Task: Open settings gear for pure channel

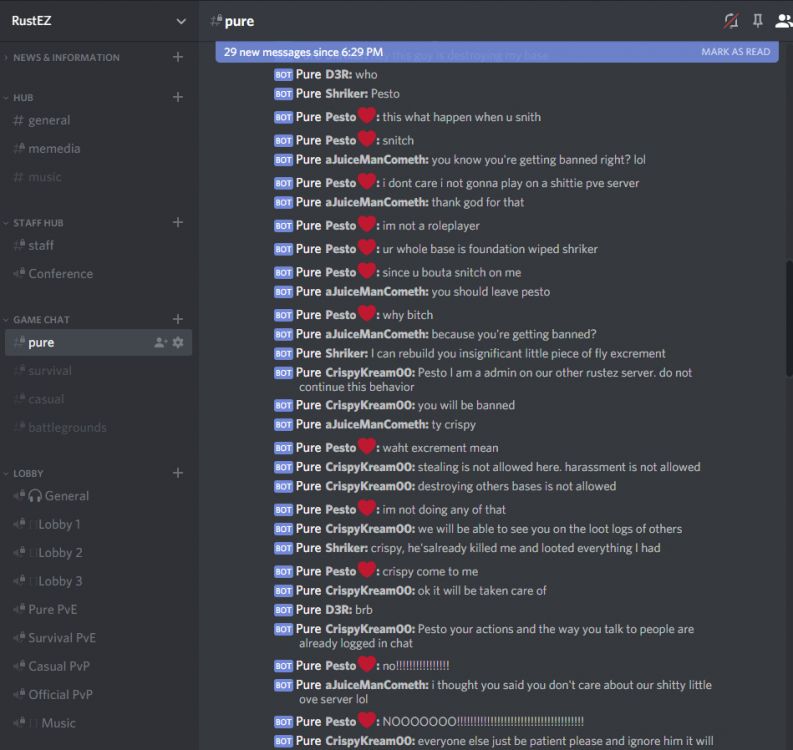Action: click(x=178, y=342)
